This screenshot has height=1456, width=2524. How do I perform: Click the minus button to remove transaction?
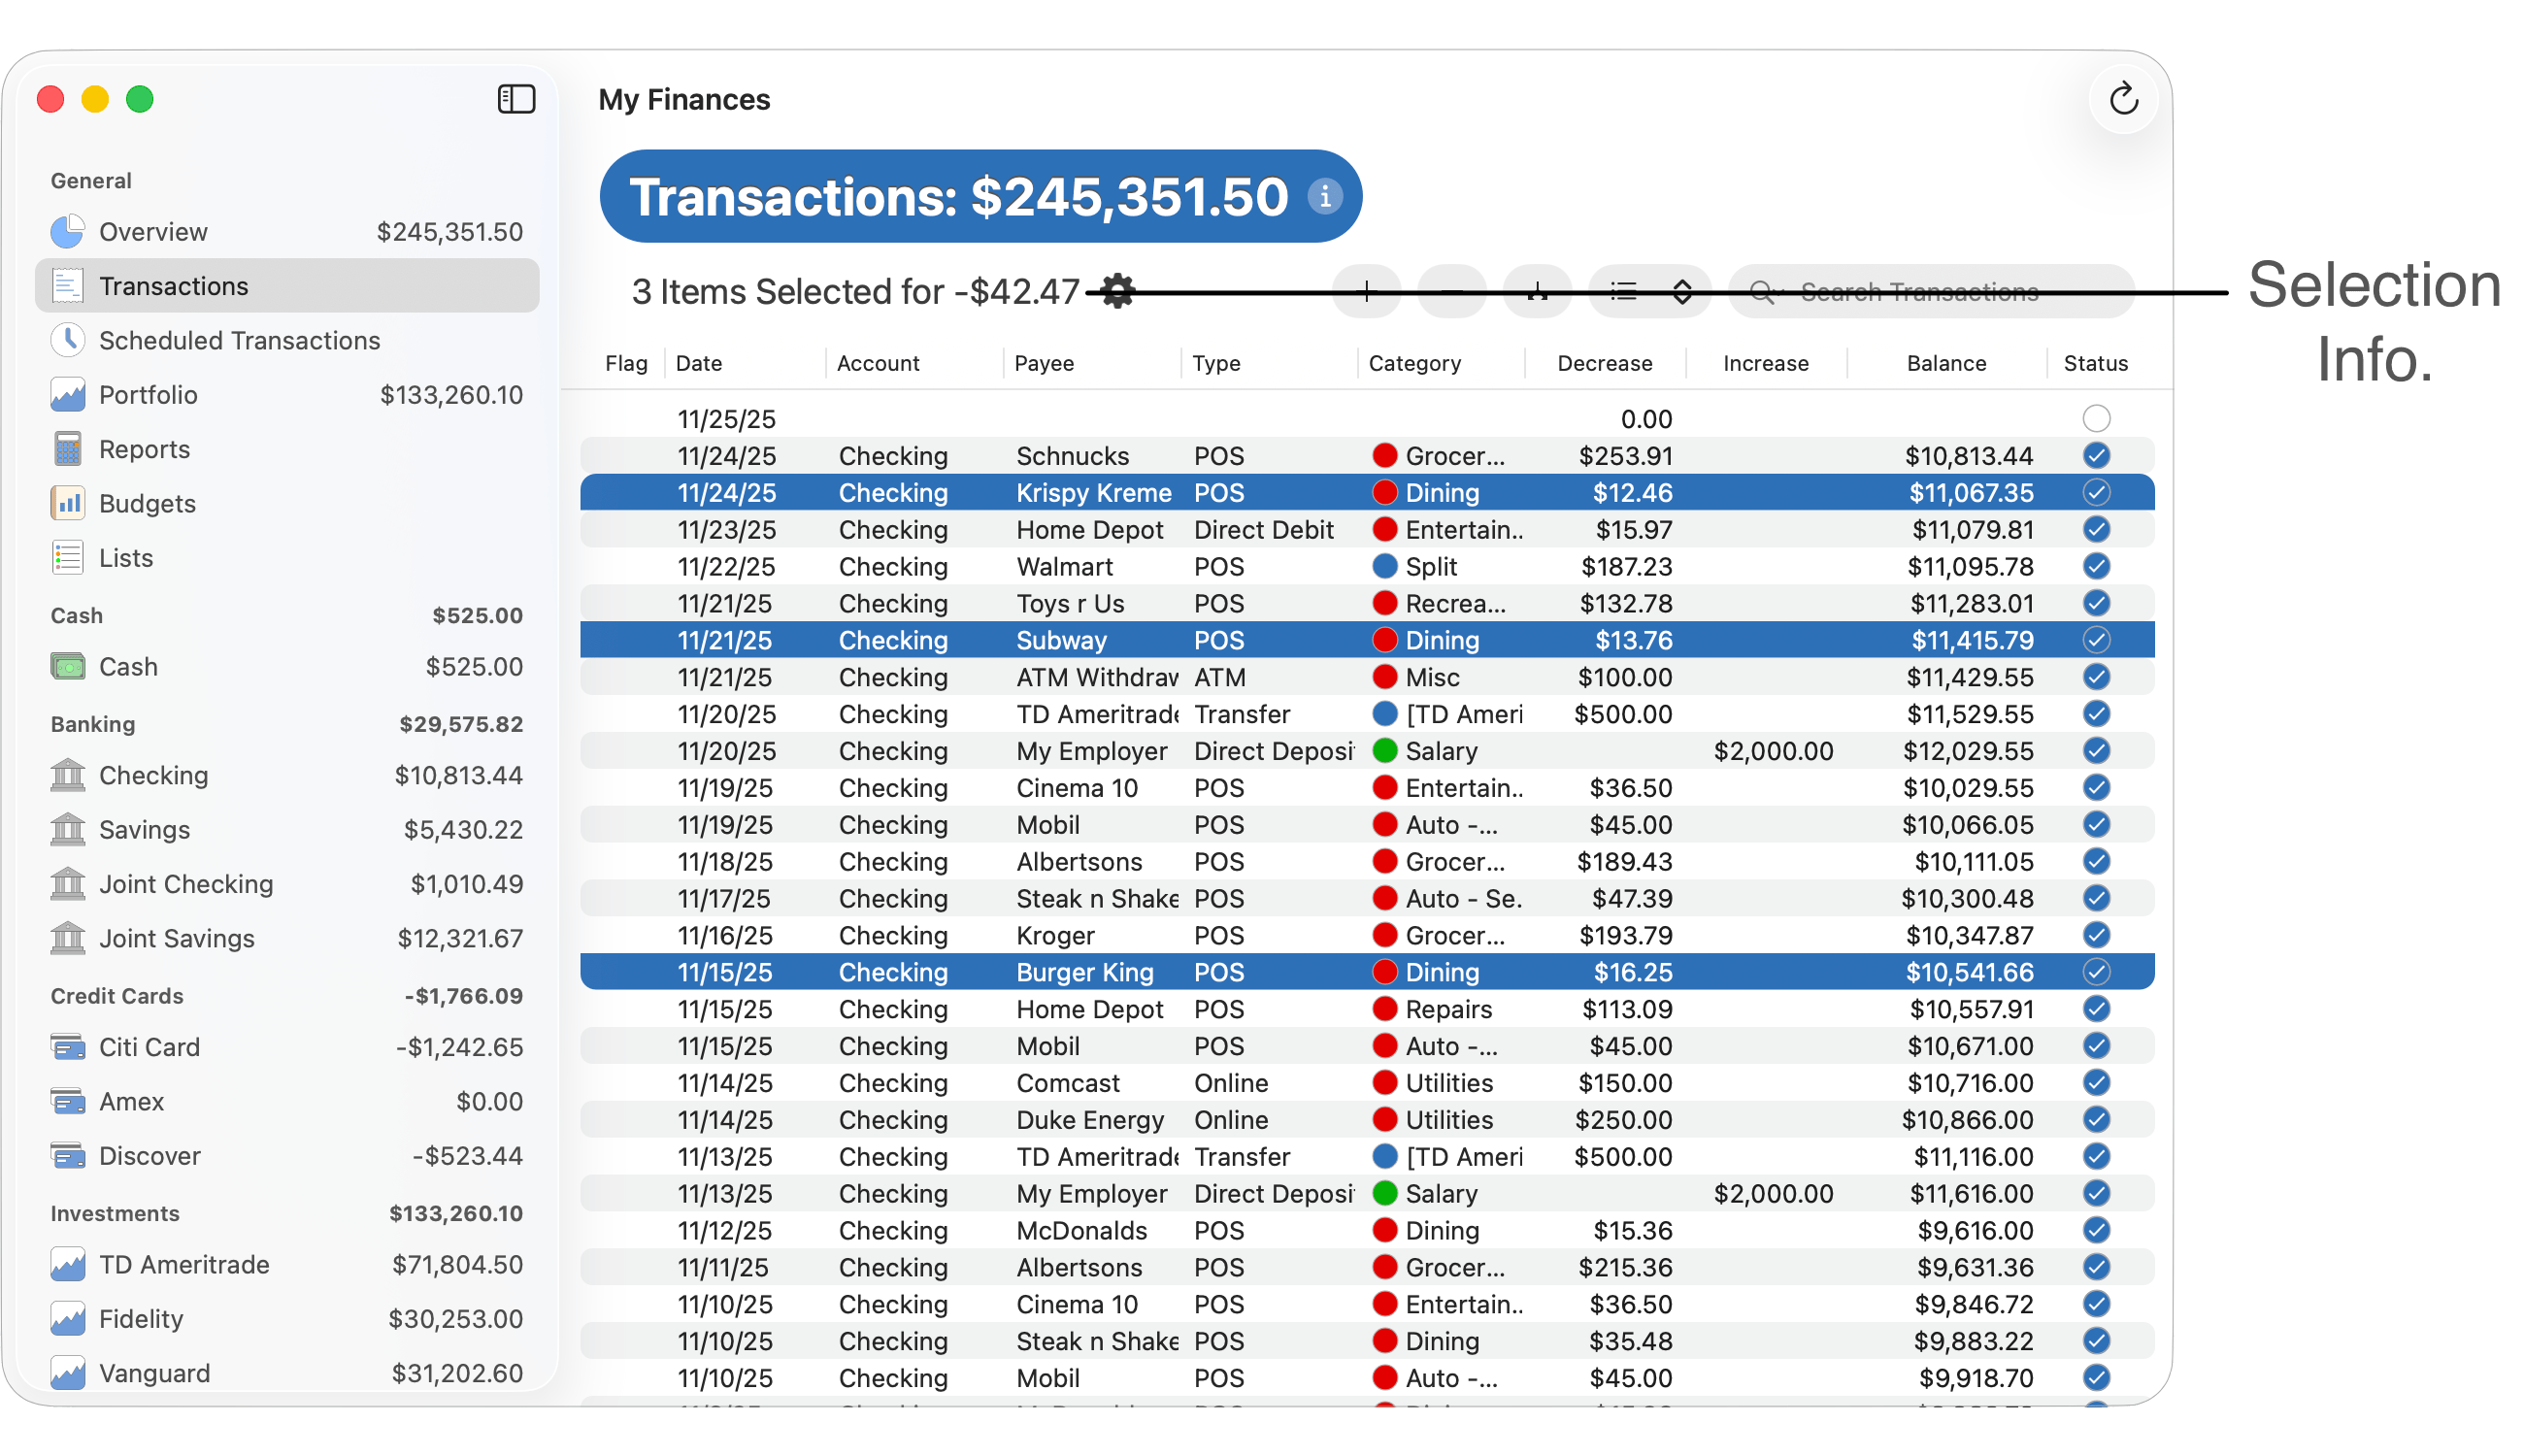(1452, 291)
